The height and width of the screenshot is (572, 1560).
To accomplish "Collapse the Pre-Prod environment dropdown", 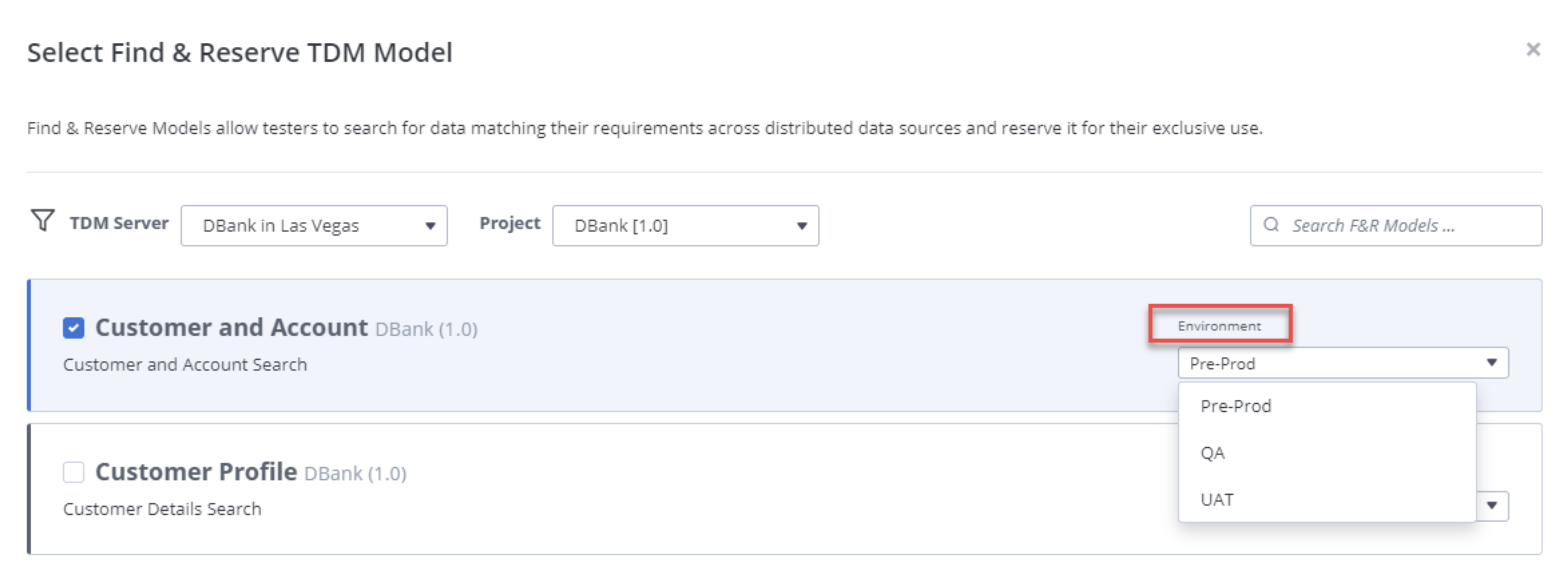I will [x=1343, y=363].
